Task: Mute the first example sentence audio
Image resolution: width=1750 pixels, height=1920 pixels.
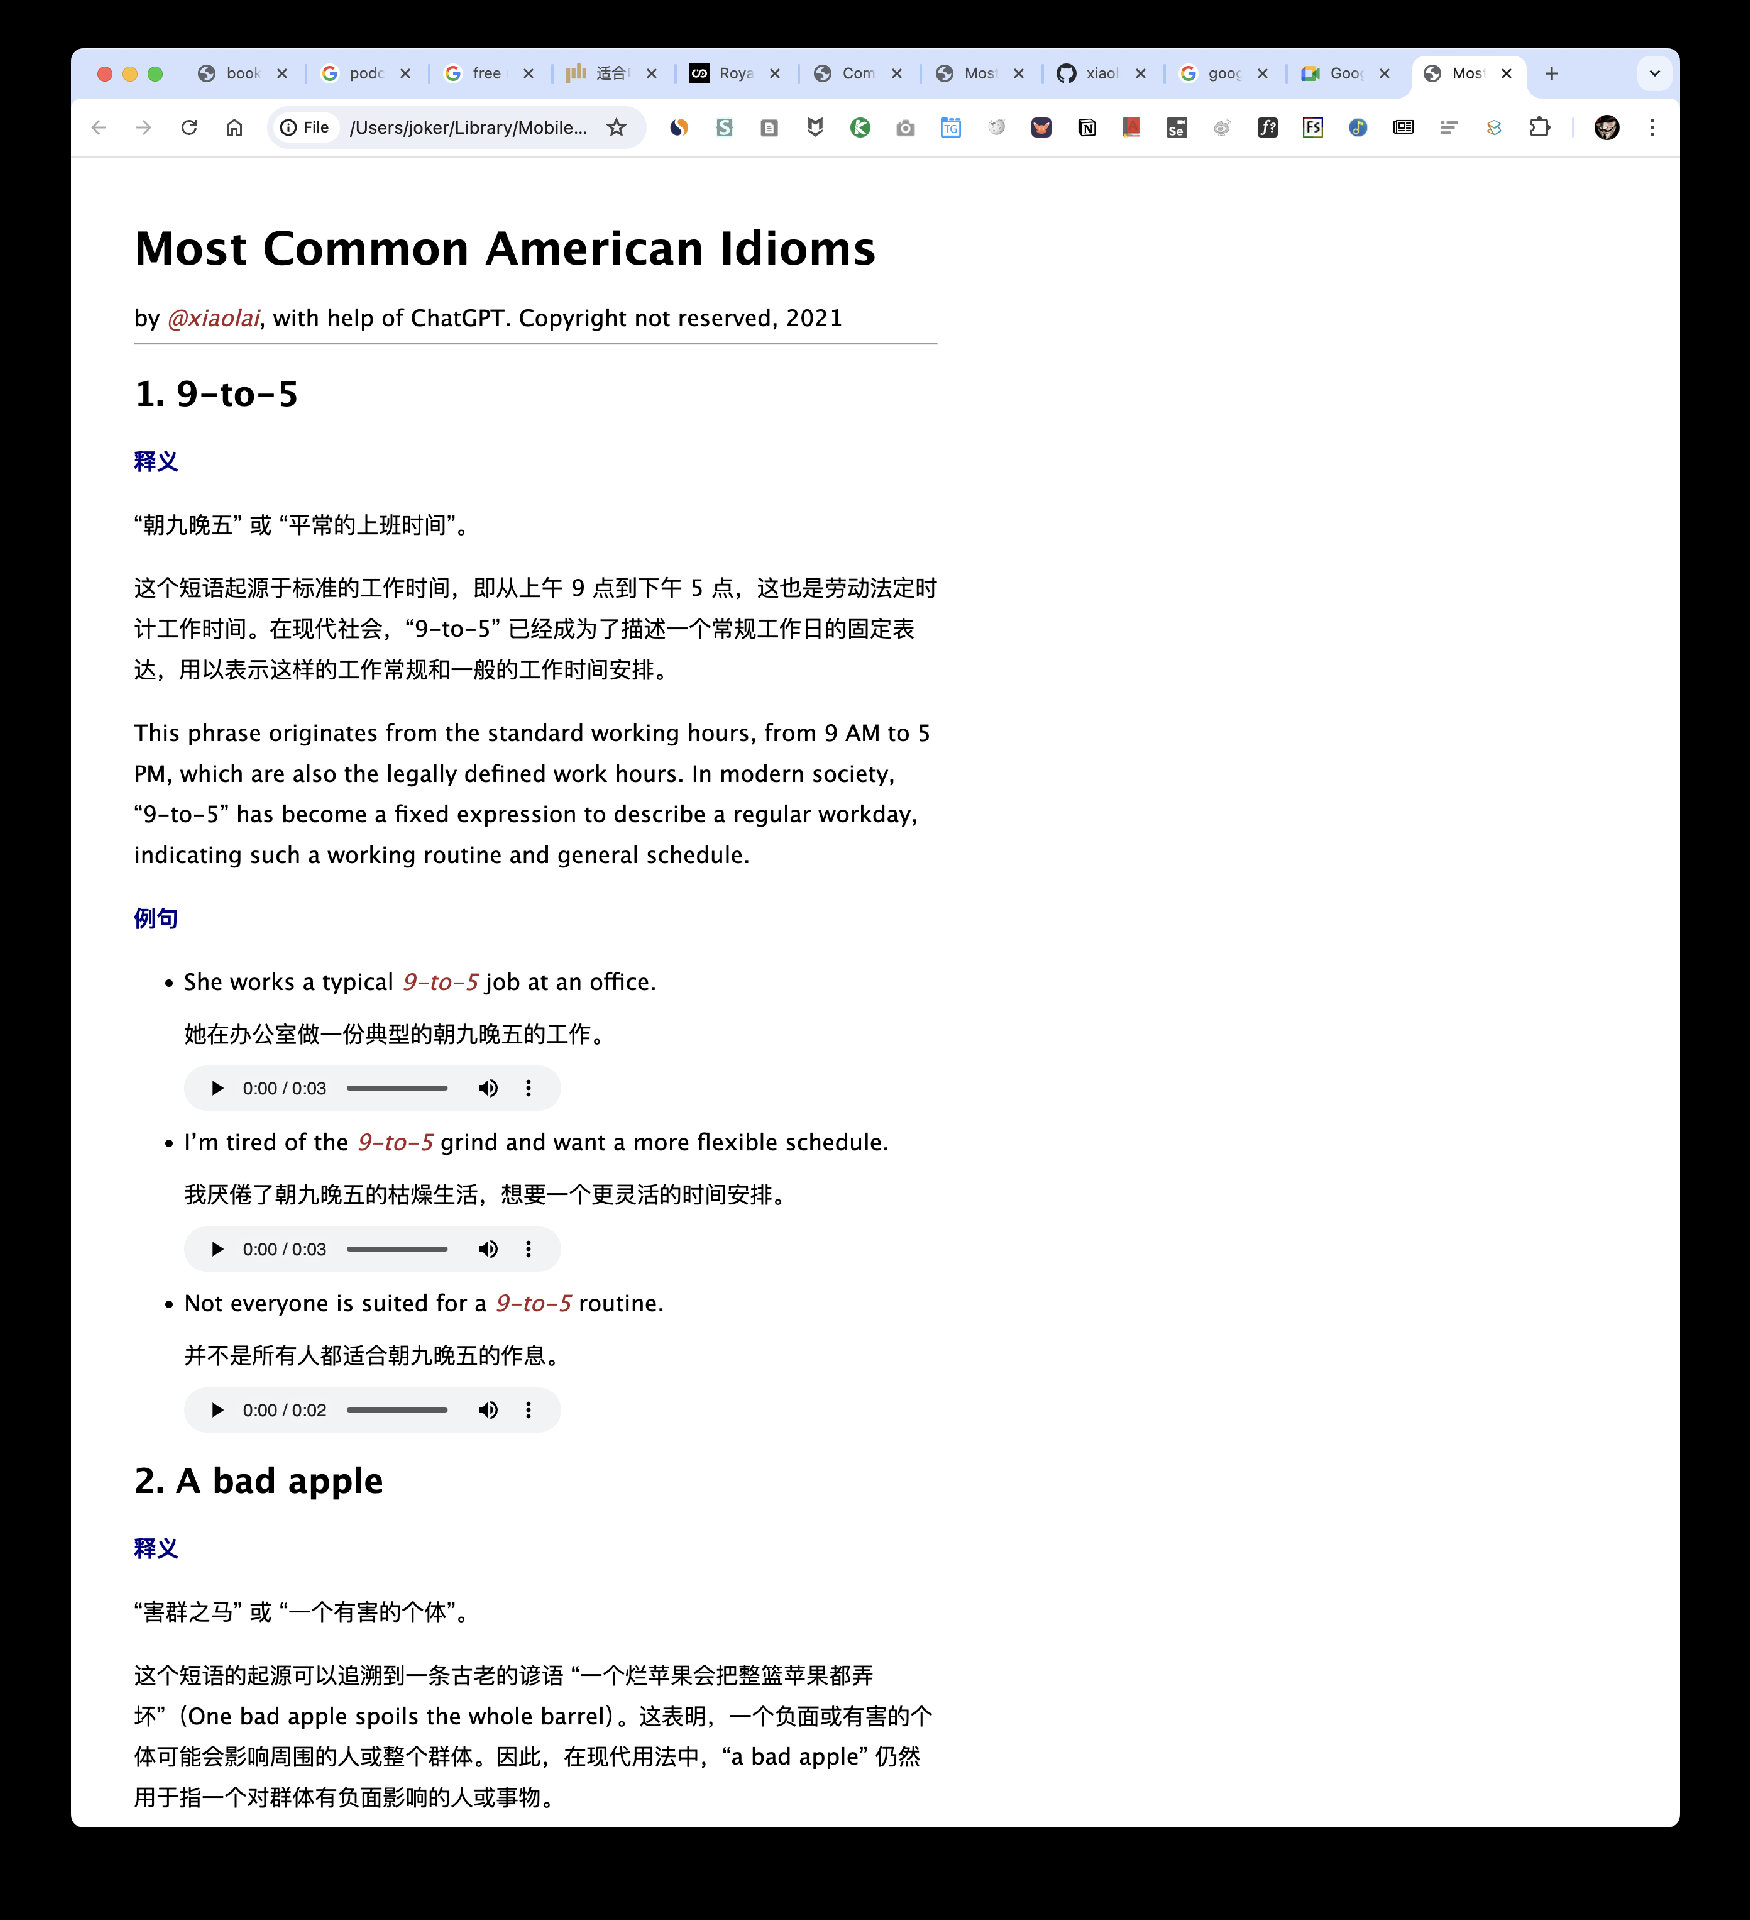Action: tap(488, 1088)
